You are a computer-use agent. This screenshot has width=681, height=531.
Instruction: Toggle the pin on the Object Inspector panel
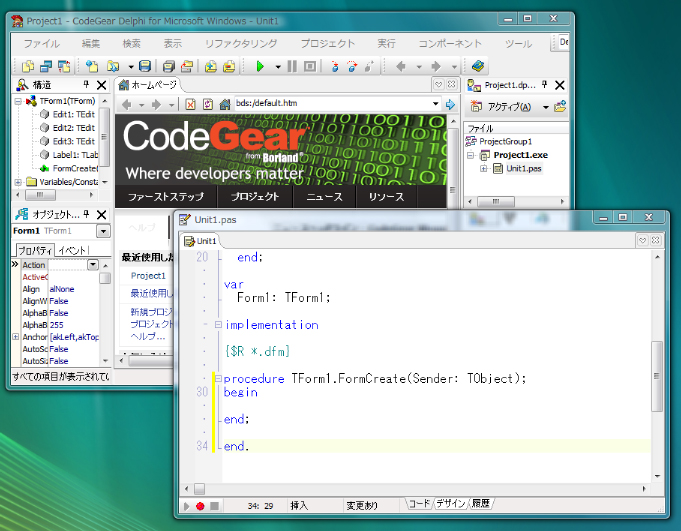[x=86, y=214]
